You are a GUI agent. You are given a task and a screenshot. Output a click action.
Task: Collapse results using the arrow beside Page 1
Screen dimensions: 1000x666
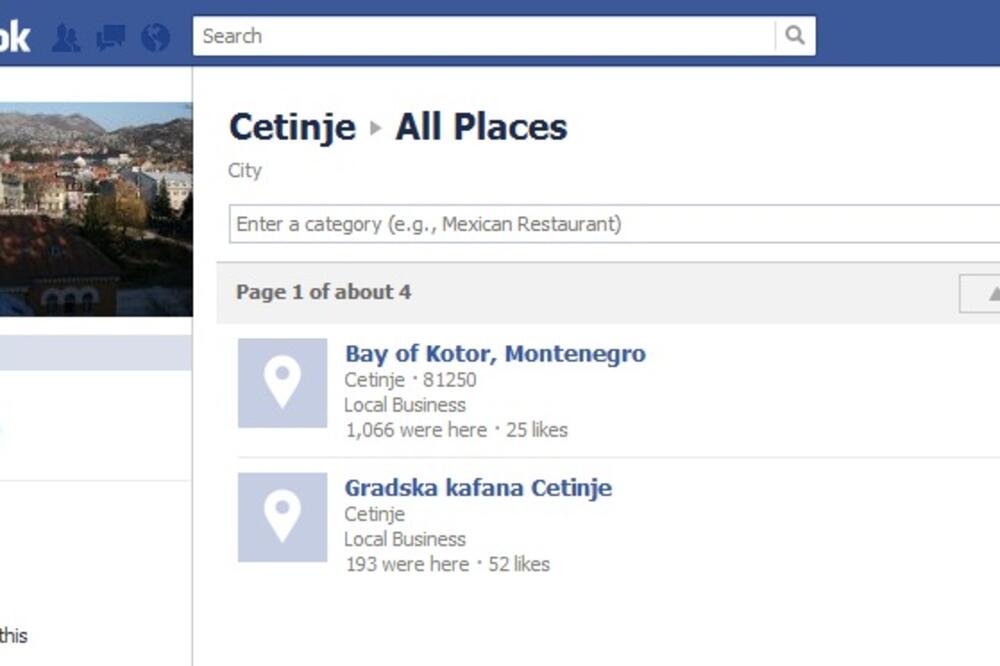coord(993,291)
